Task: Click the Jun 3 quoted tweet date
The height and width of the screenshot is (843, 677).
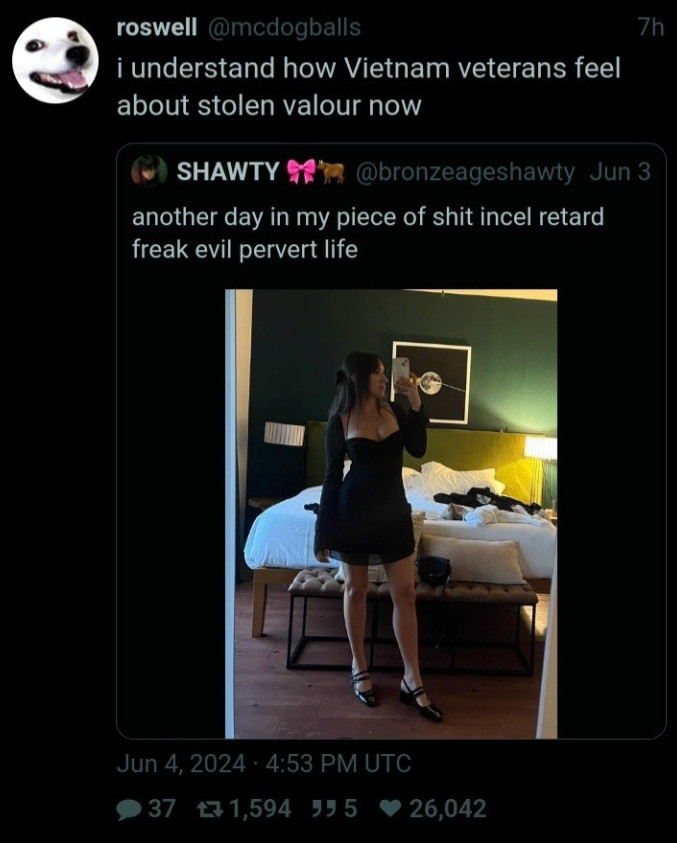Action: click(x=620, y=172)
